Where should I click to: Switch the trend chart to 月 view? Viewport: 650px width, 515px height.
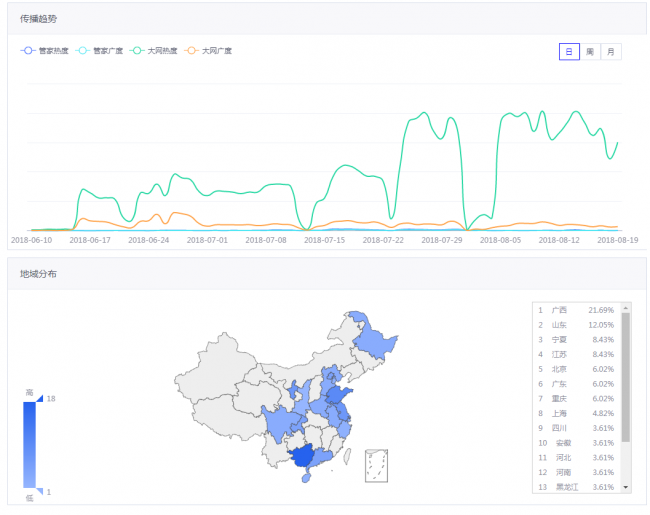pos(611,51)
